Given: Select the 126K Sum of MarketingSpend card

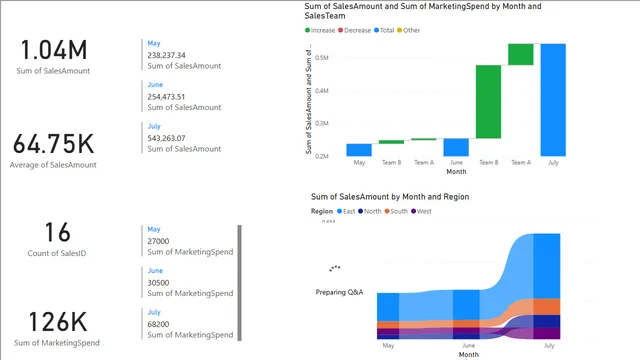Looking at the screenshot, I should [x=57, y=329].
